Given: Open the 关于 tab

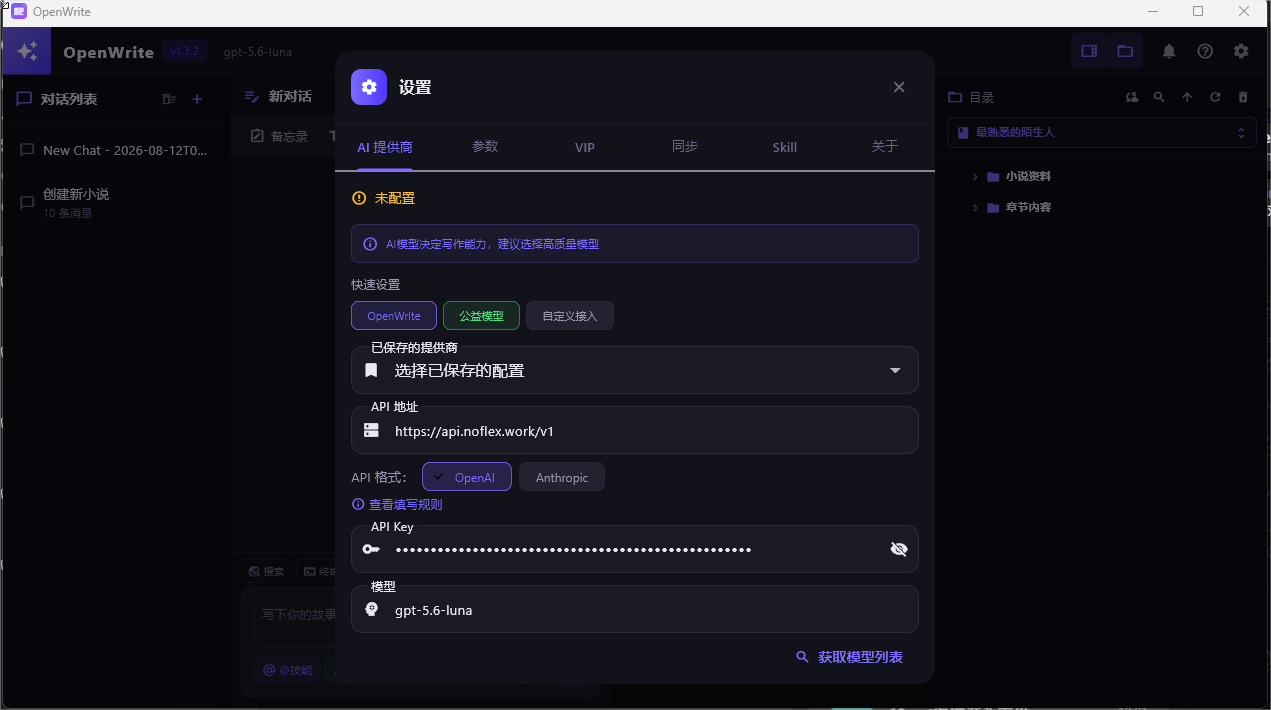Looking at the screenshot, I should pyautogui.click(x=885, y=147).
